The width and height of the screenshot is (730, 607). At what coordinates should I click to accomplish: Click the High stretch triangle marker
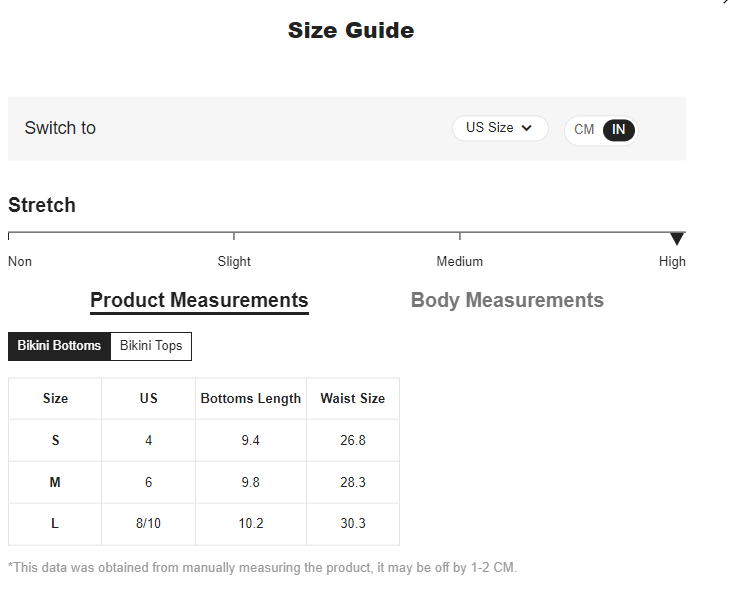coord(677,238)
